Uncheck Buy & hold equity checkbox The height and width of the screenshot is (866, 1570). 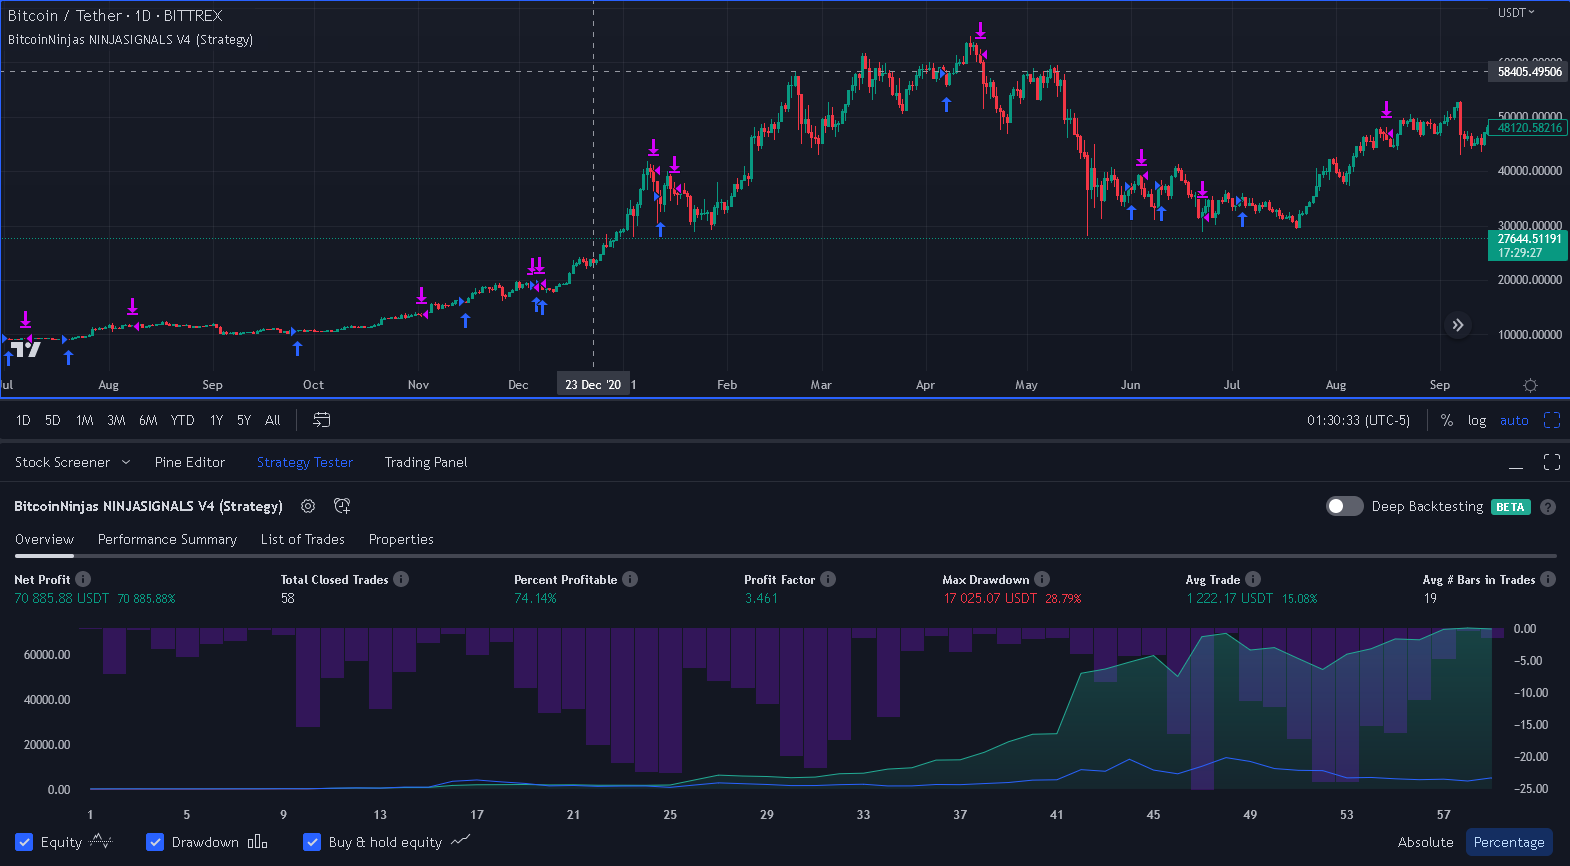312,842
